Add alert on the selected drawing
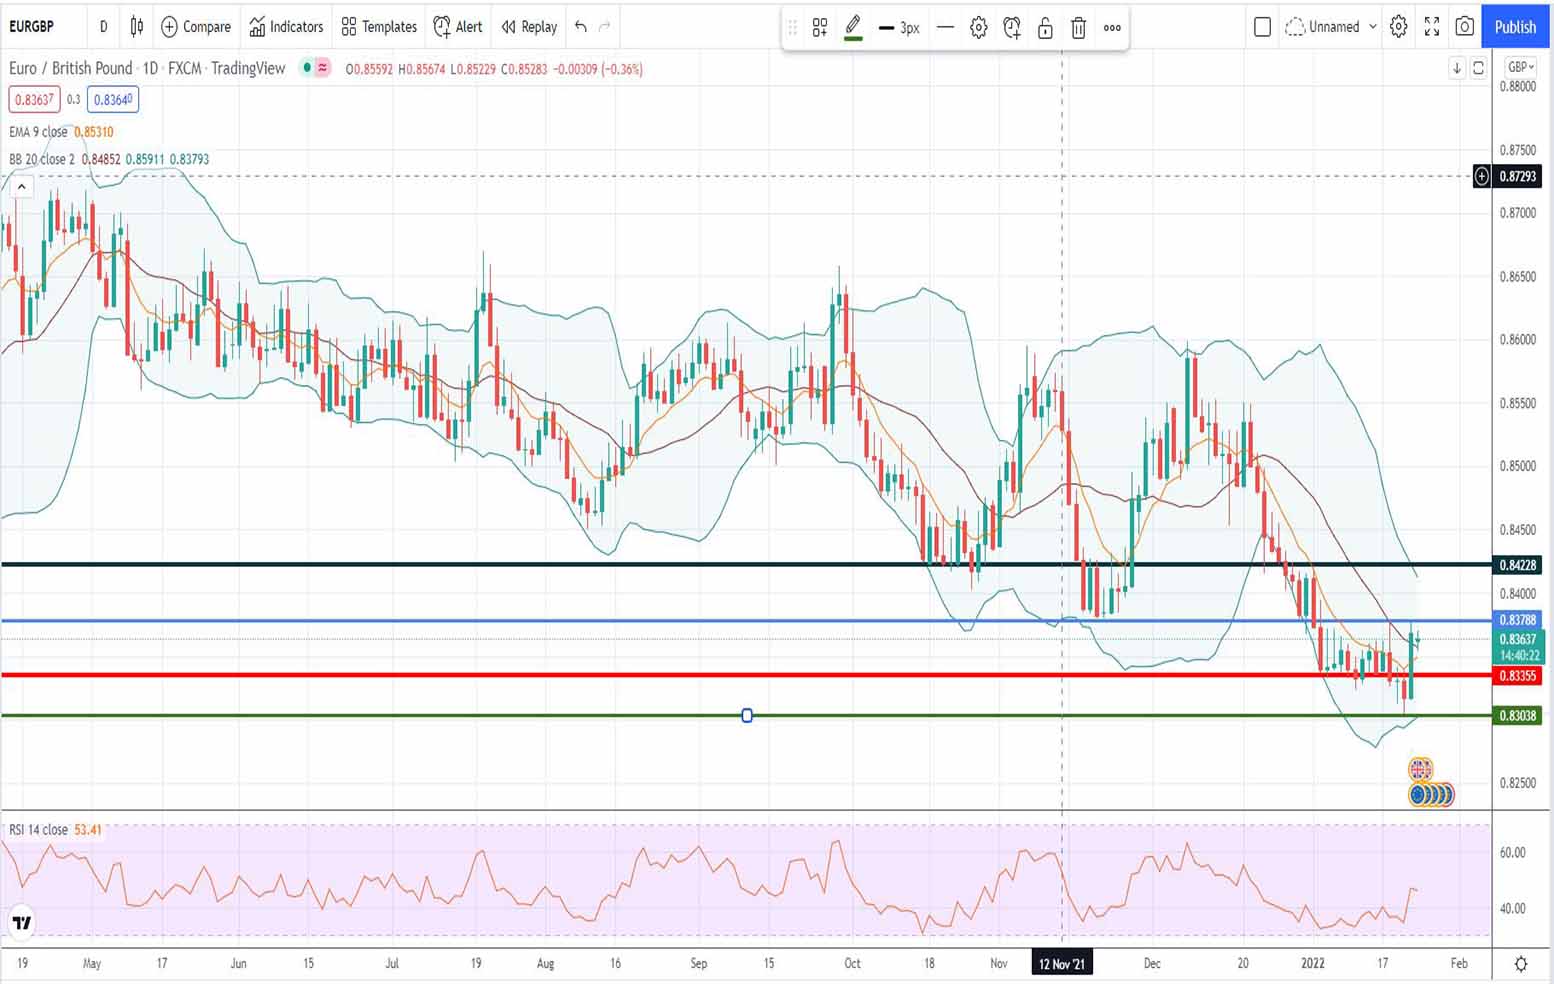The height and width of the screenshot is (984, 1554). [x=1012, y=28]
